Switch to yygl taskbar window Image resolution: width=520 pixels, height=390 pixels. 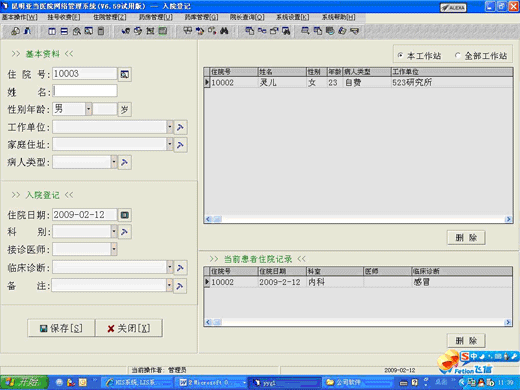click(x=285, y=382)
